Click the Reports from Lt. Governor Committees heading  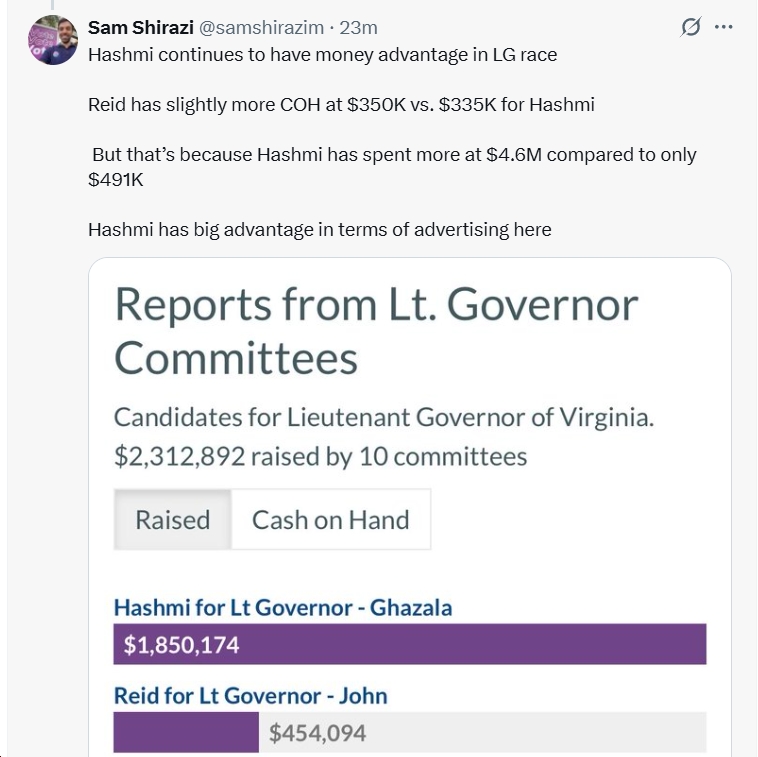375,330
